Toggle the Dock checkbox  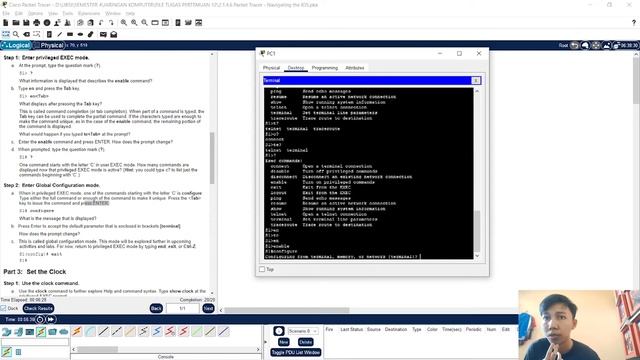(x=3, y=308)
